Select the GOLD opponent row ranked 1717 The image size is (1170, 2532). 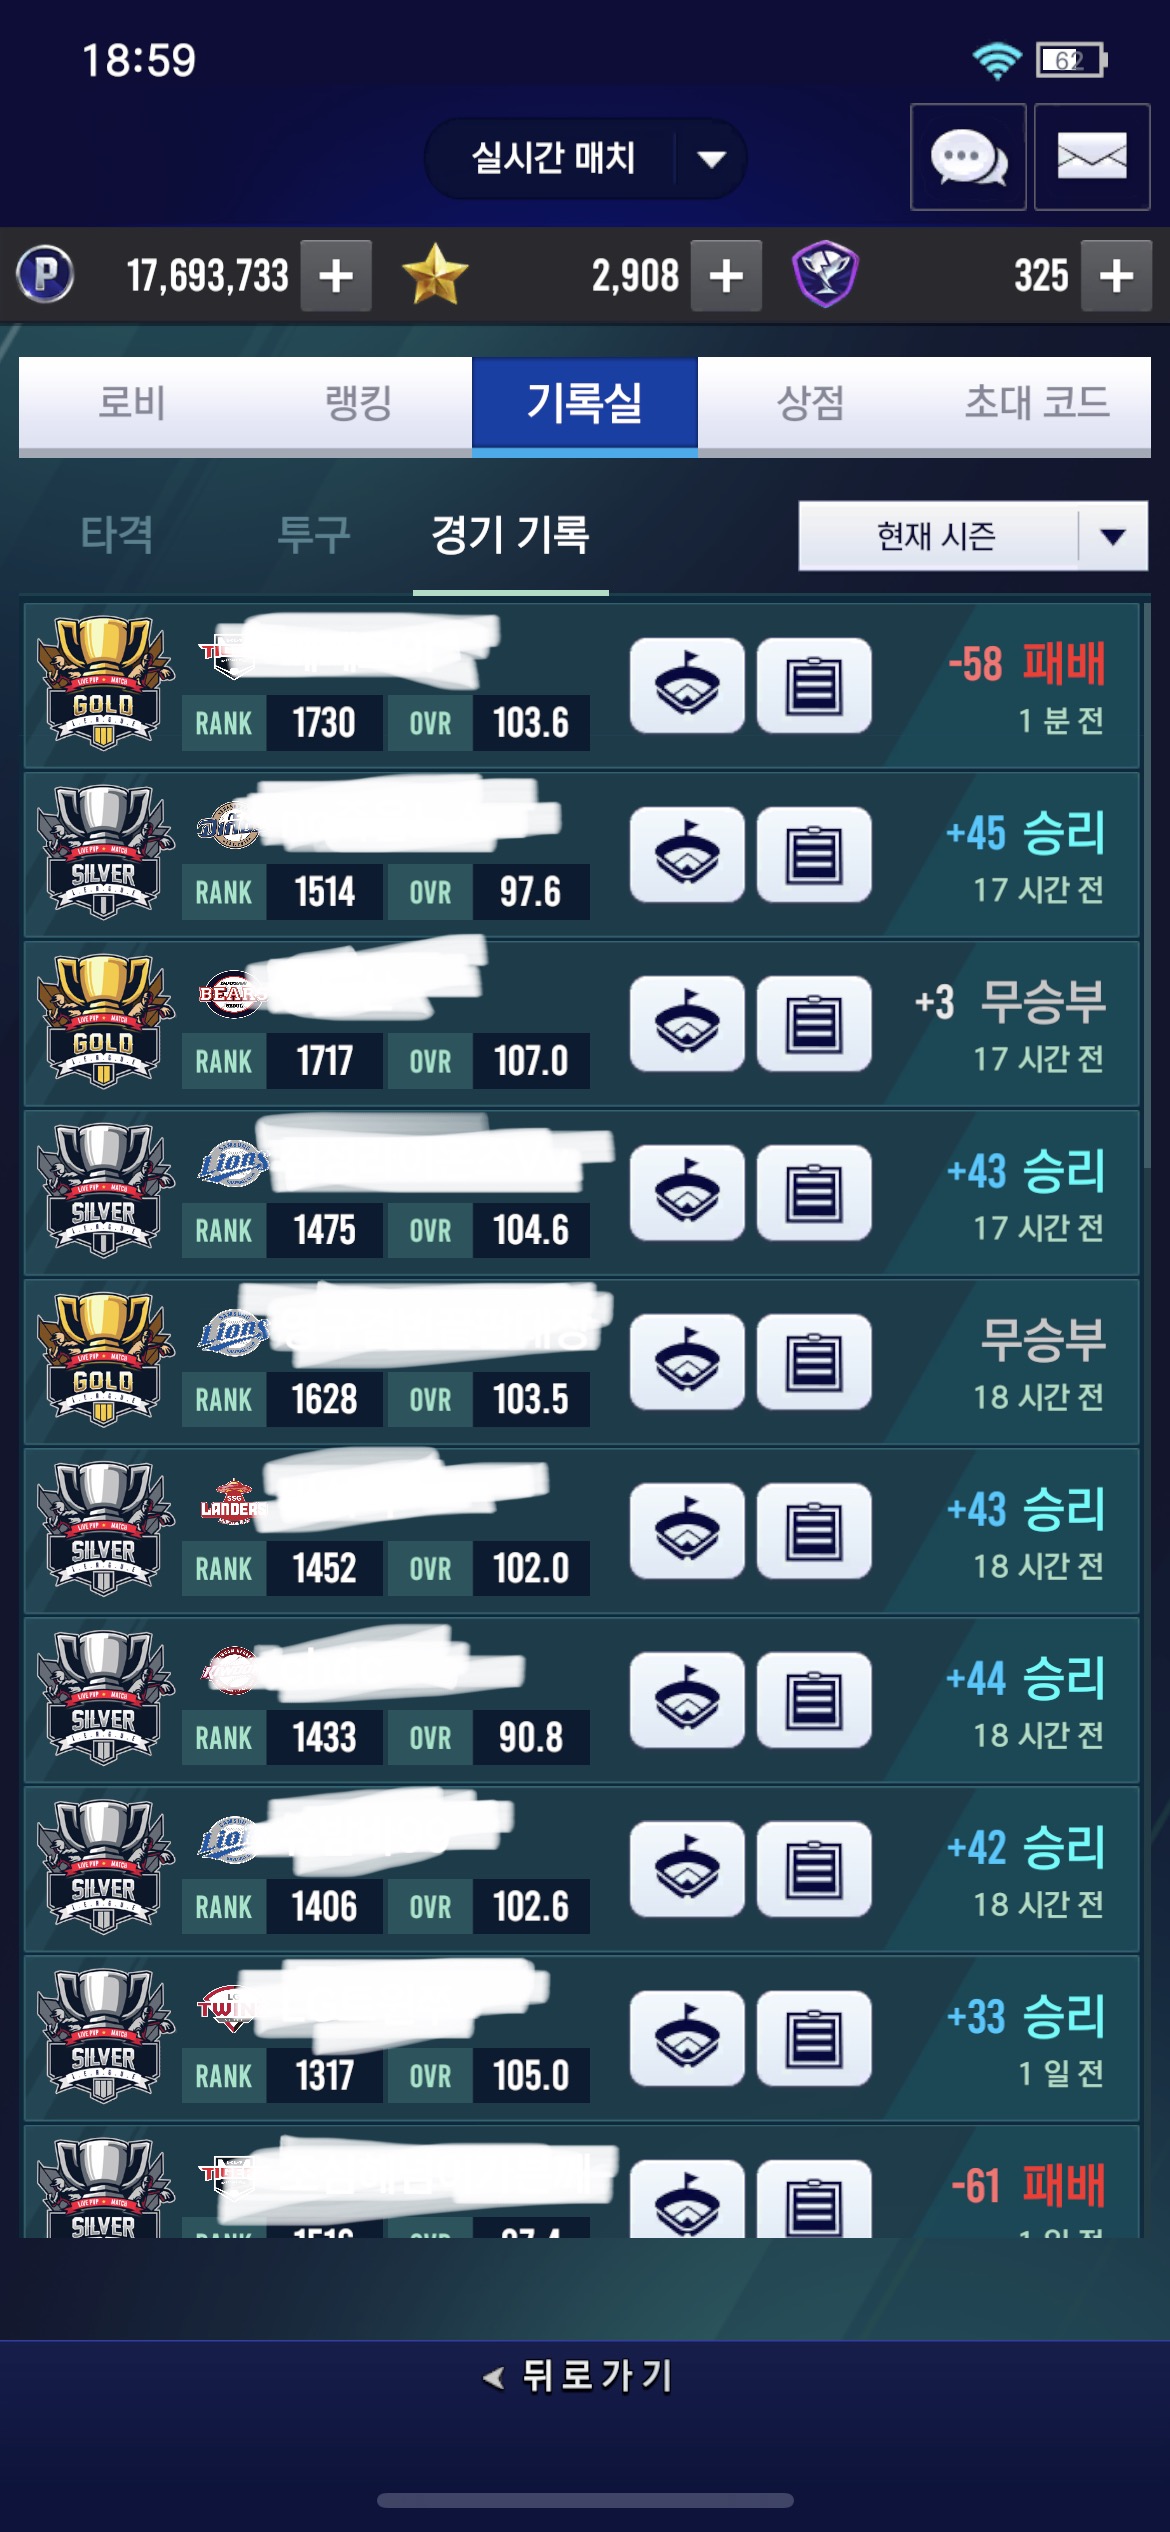pos(582,1024)
